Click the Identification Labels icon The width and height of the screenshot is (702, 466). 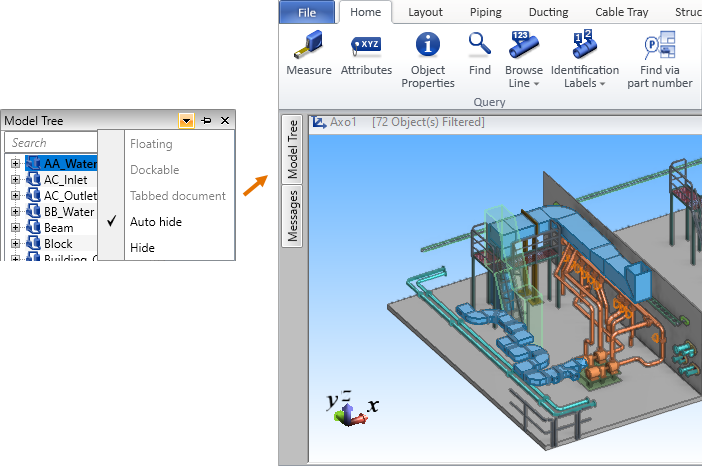tap(584, 45)
